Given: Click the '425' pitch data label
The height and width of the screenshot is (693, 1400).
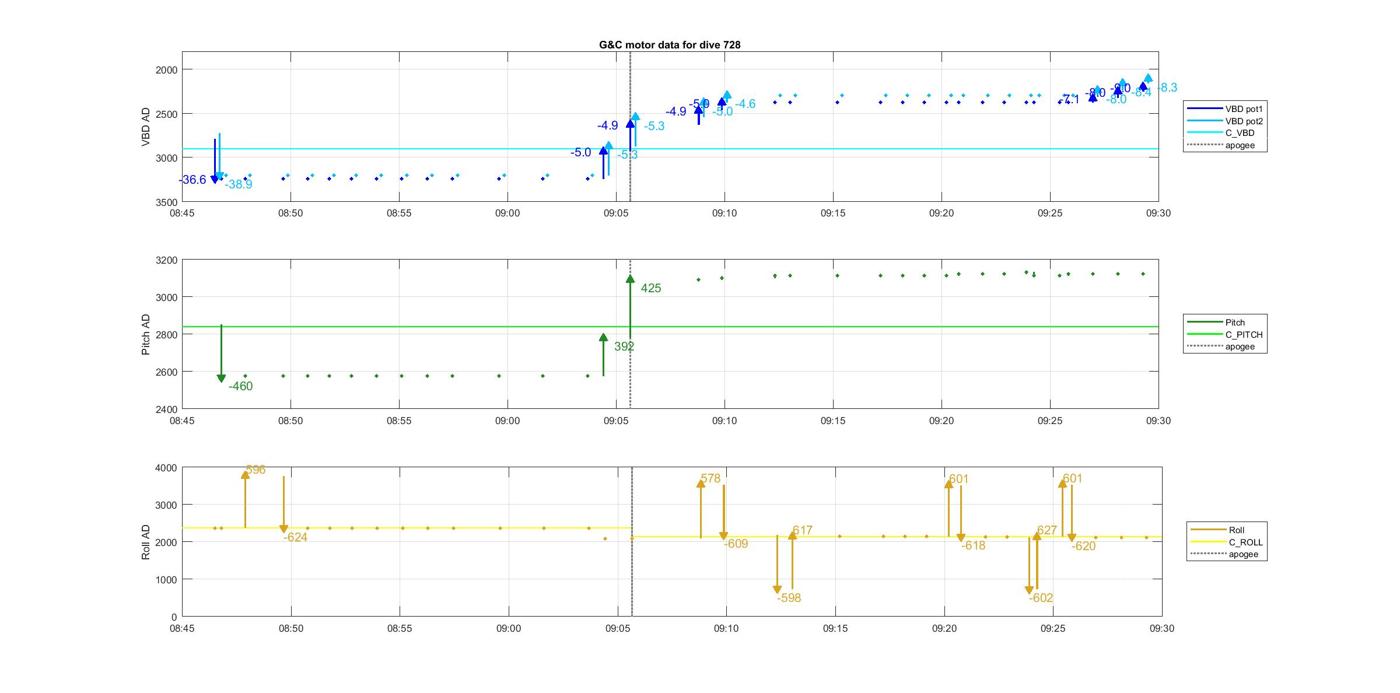Looking at the screenshot, I should 651,289.
